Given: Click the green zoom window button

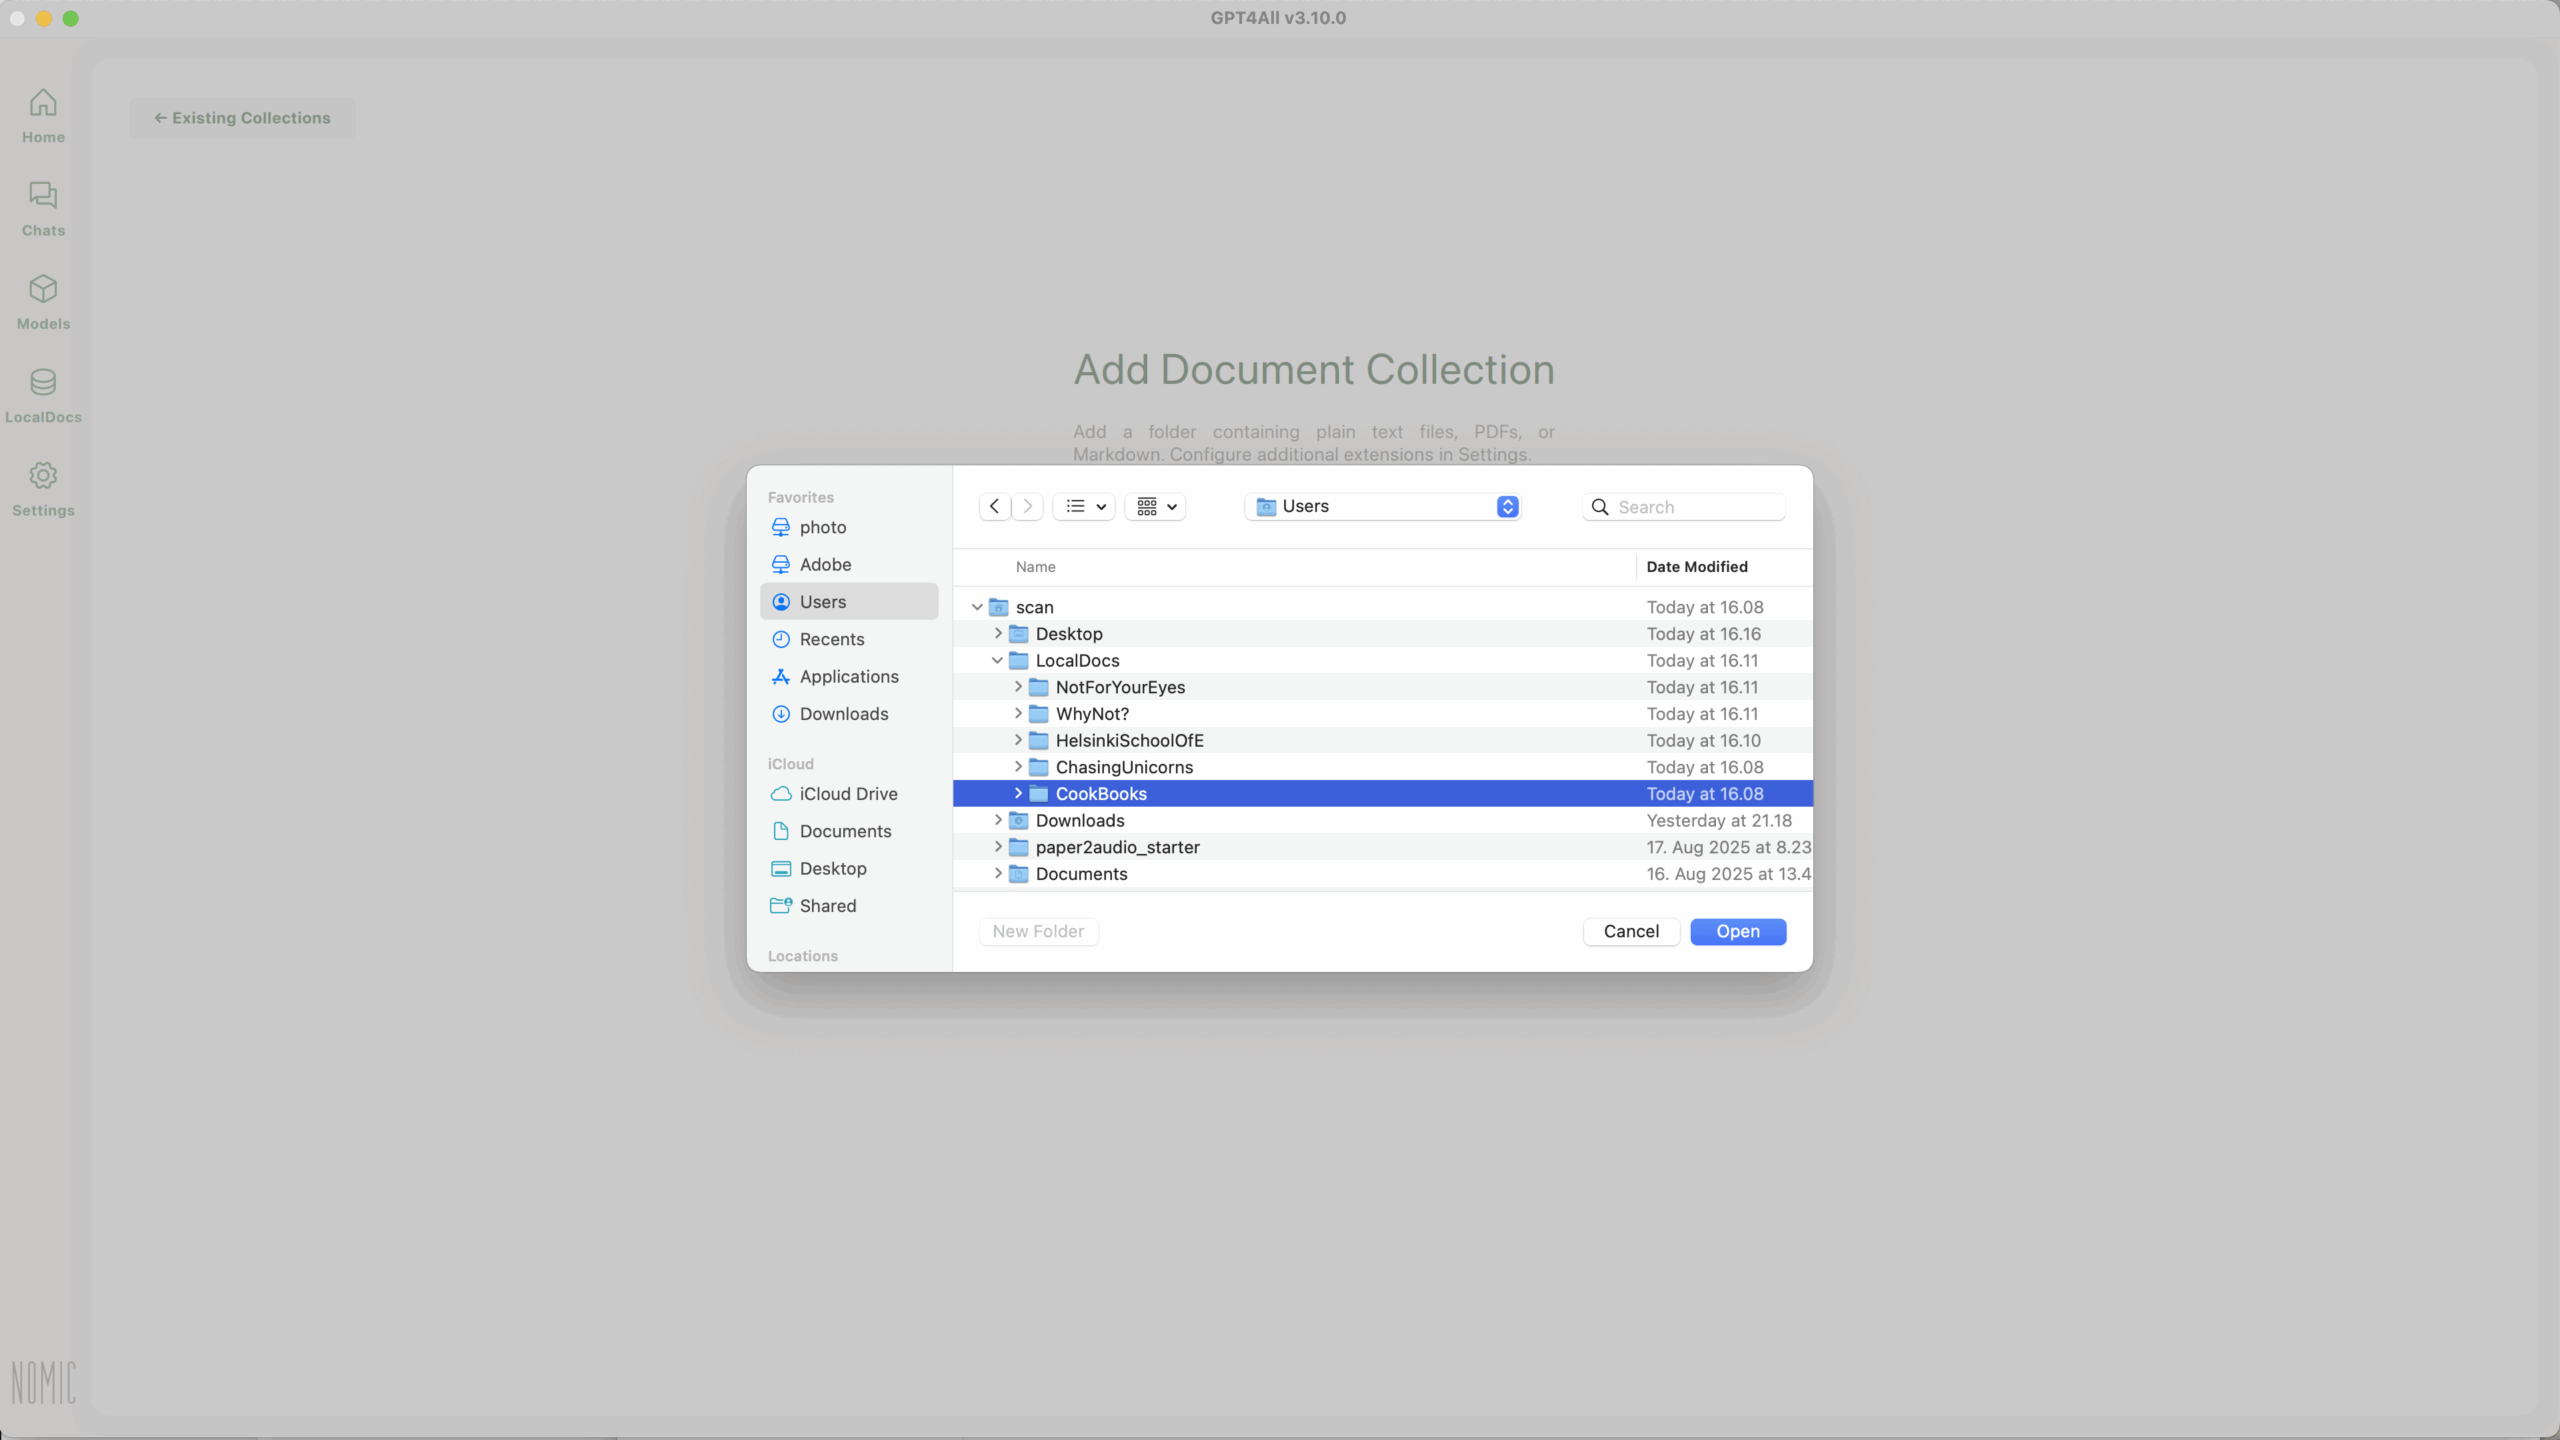Looking at the screenshot, I should tap(71, 18).
